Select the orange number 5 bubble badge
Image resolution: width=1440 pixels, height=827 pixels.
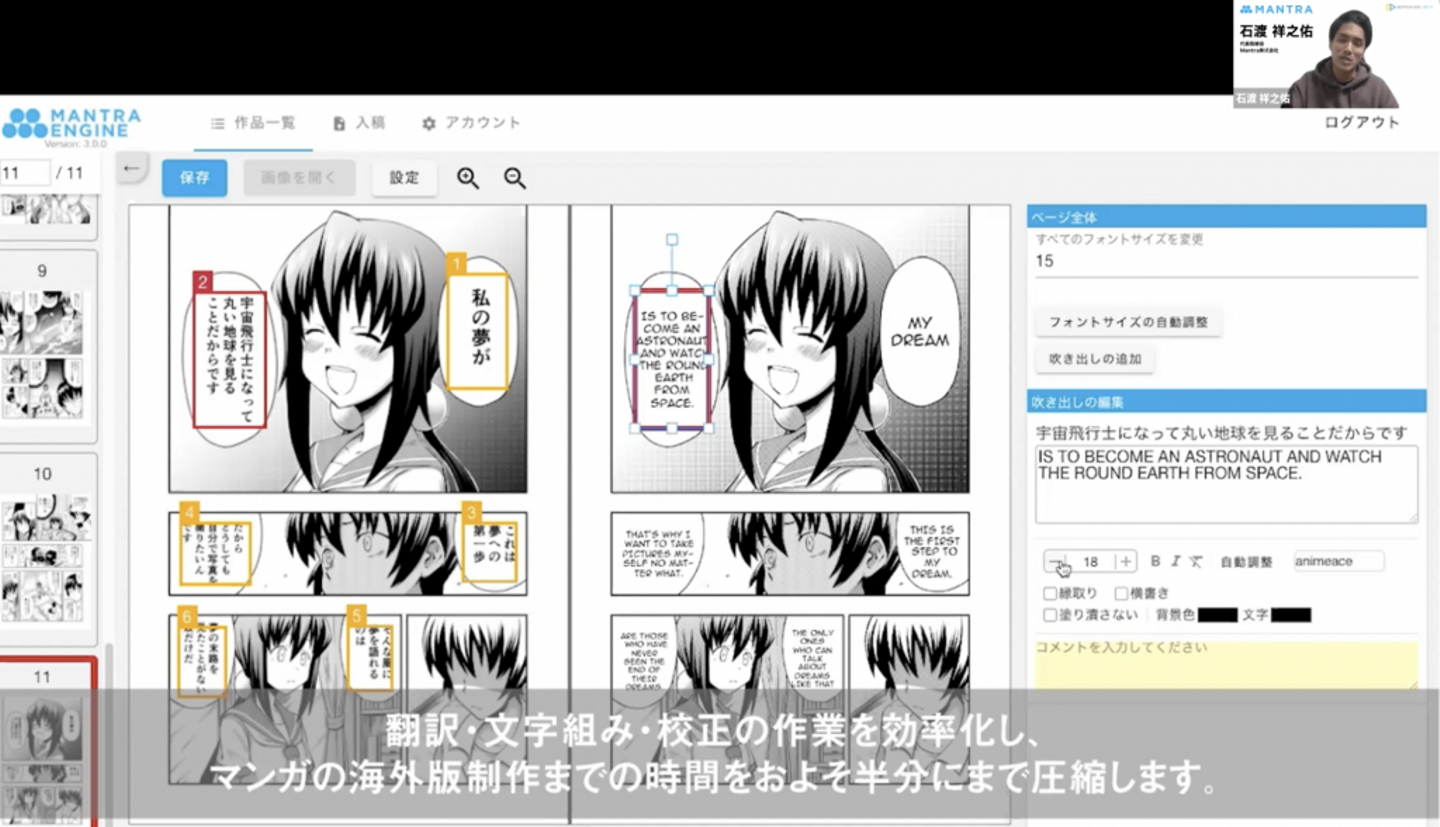click(x=357, y=616)
